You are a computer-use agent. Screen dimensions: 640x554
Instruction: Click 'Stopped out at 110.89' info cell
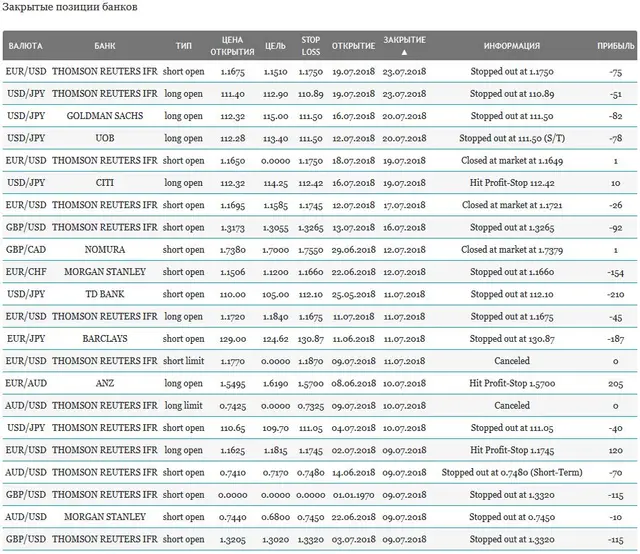[512, 94]
